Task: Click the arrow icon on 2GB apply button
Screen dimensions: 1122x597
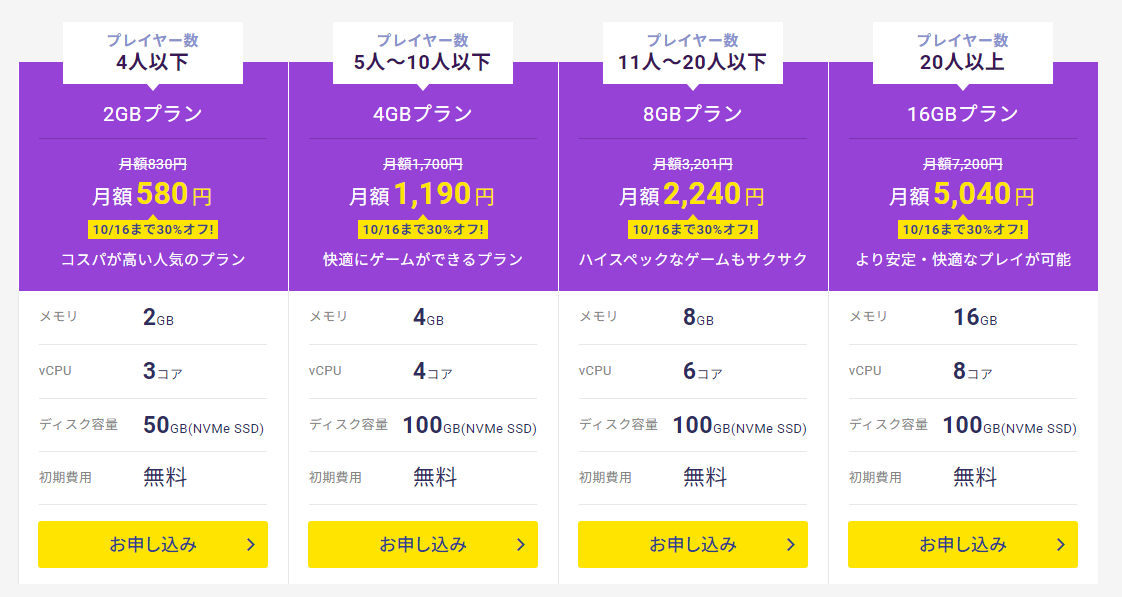Action: [x=250, y=545]
